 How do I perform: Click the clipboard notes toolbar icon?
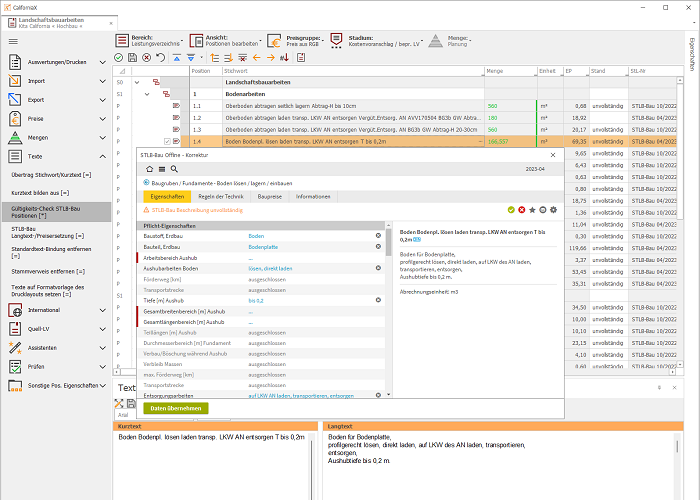pyautogui.click(x=301, y=58)
